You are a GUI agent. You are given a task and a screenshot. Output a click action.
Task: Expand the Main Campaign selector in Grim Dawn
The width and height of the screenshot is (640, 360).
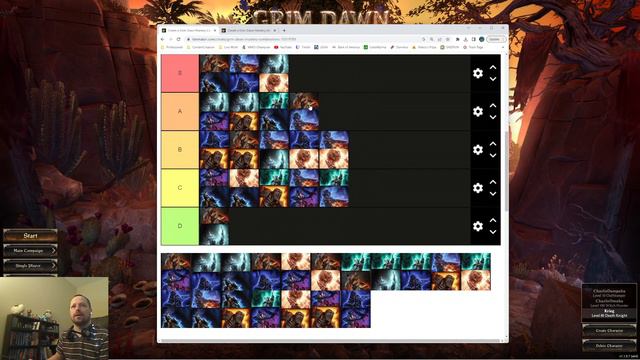point(30,251)
